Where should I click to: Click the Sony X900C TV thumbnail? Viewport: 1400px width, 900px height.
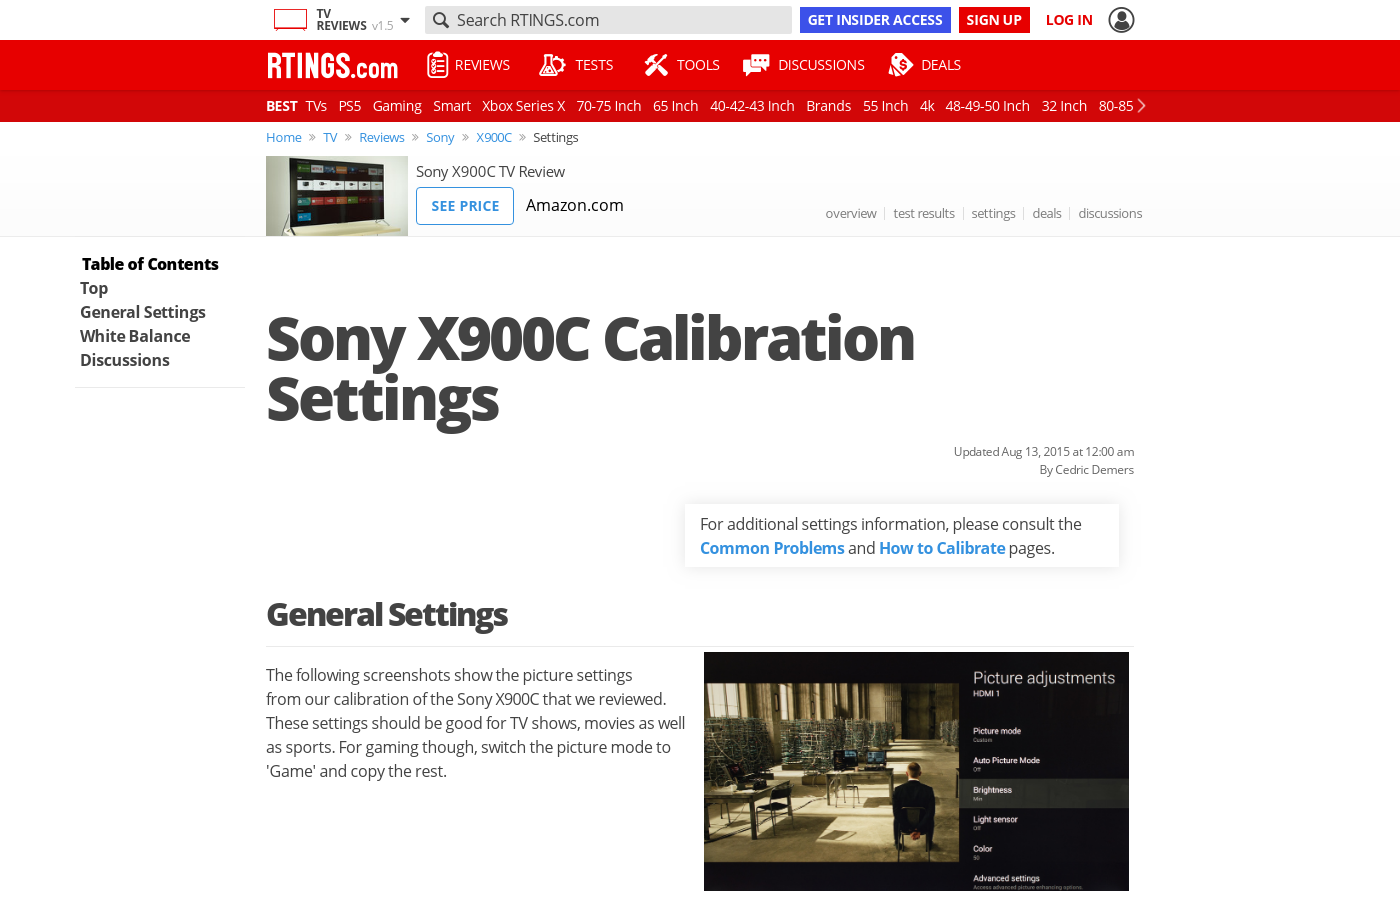coord(337,196)
